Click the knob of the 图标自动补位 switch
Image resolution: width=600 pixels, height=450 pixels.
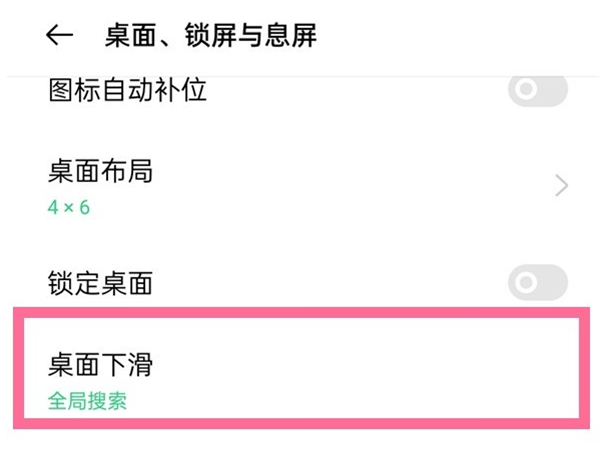point(524,90)
